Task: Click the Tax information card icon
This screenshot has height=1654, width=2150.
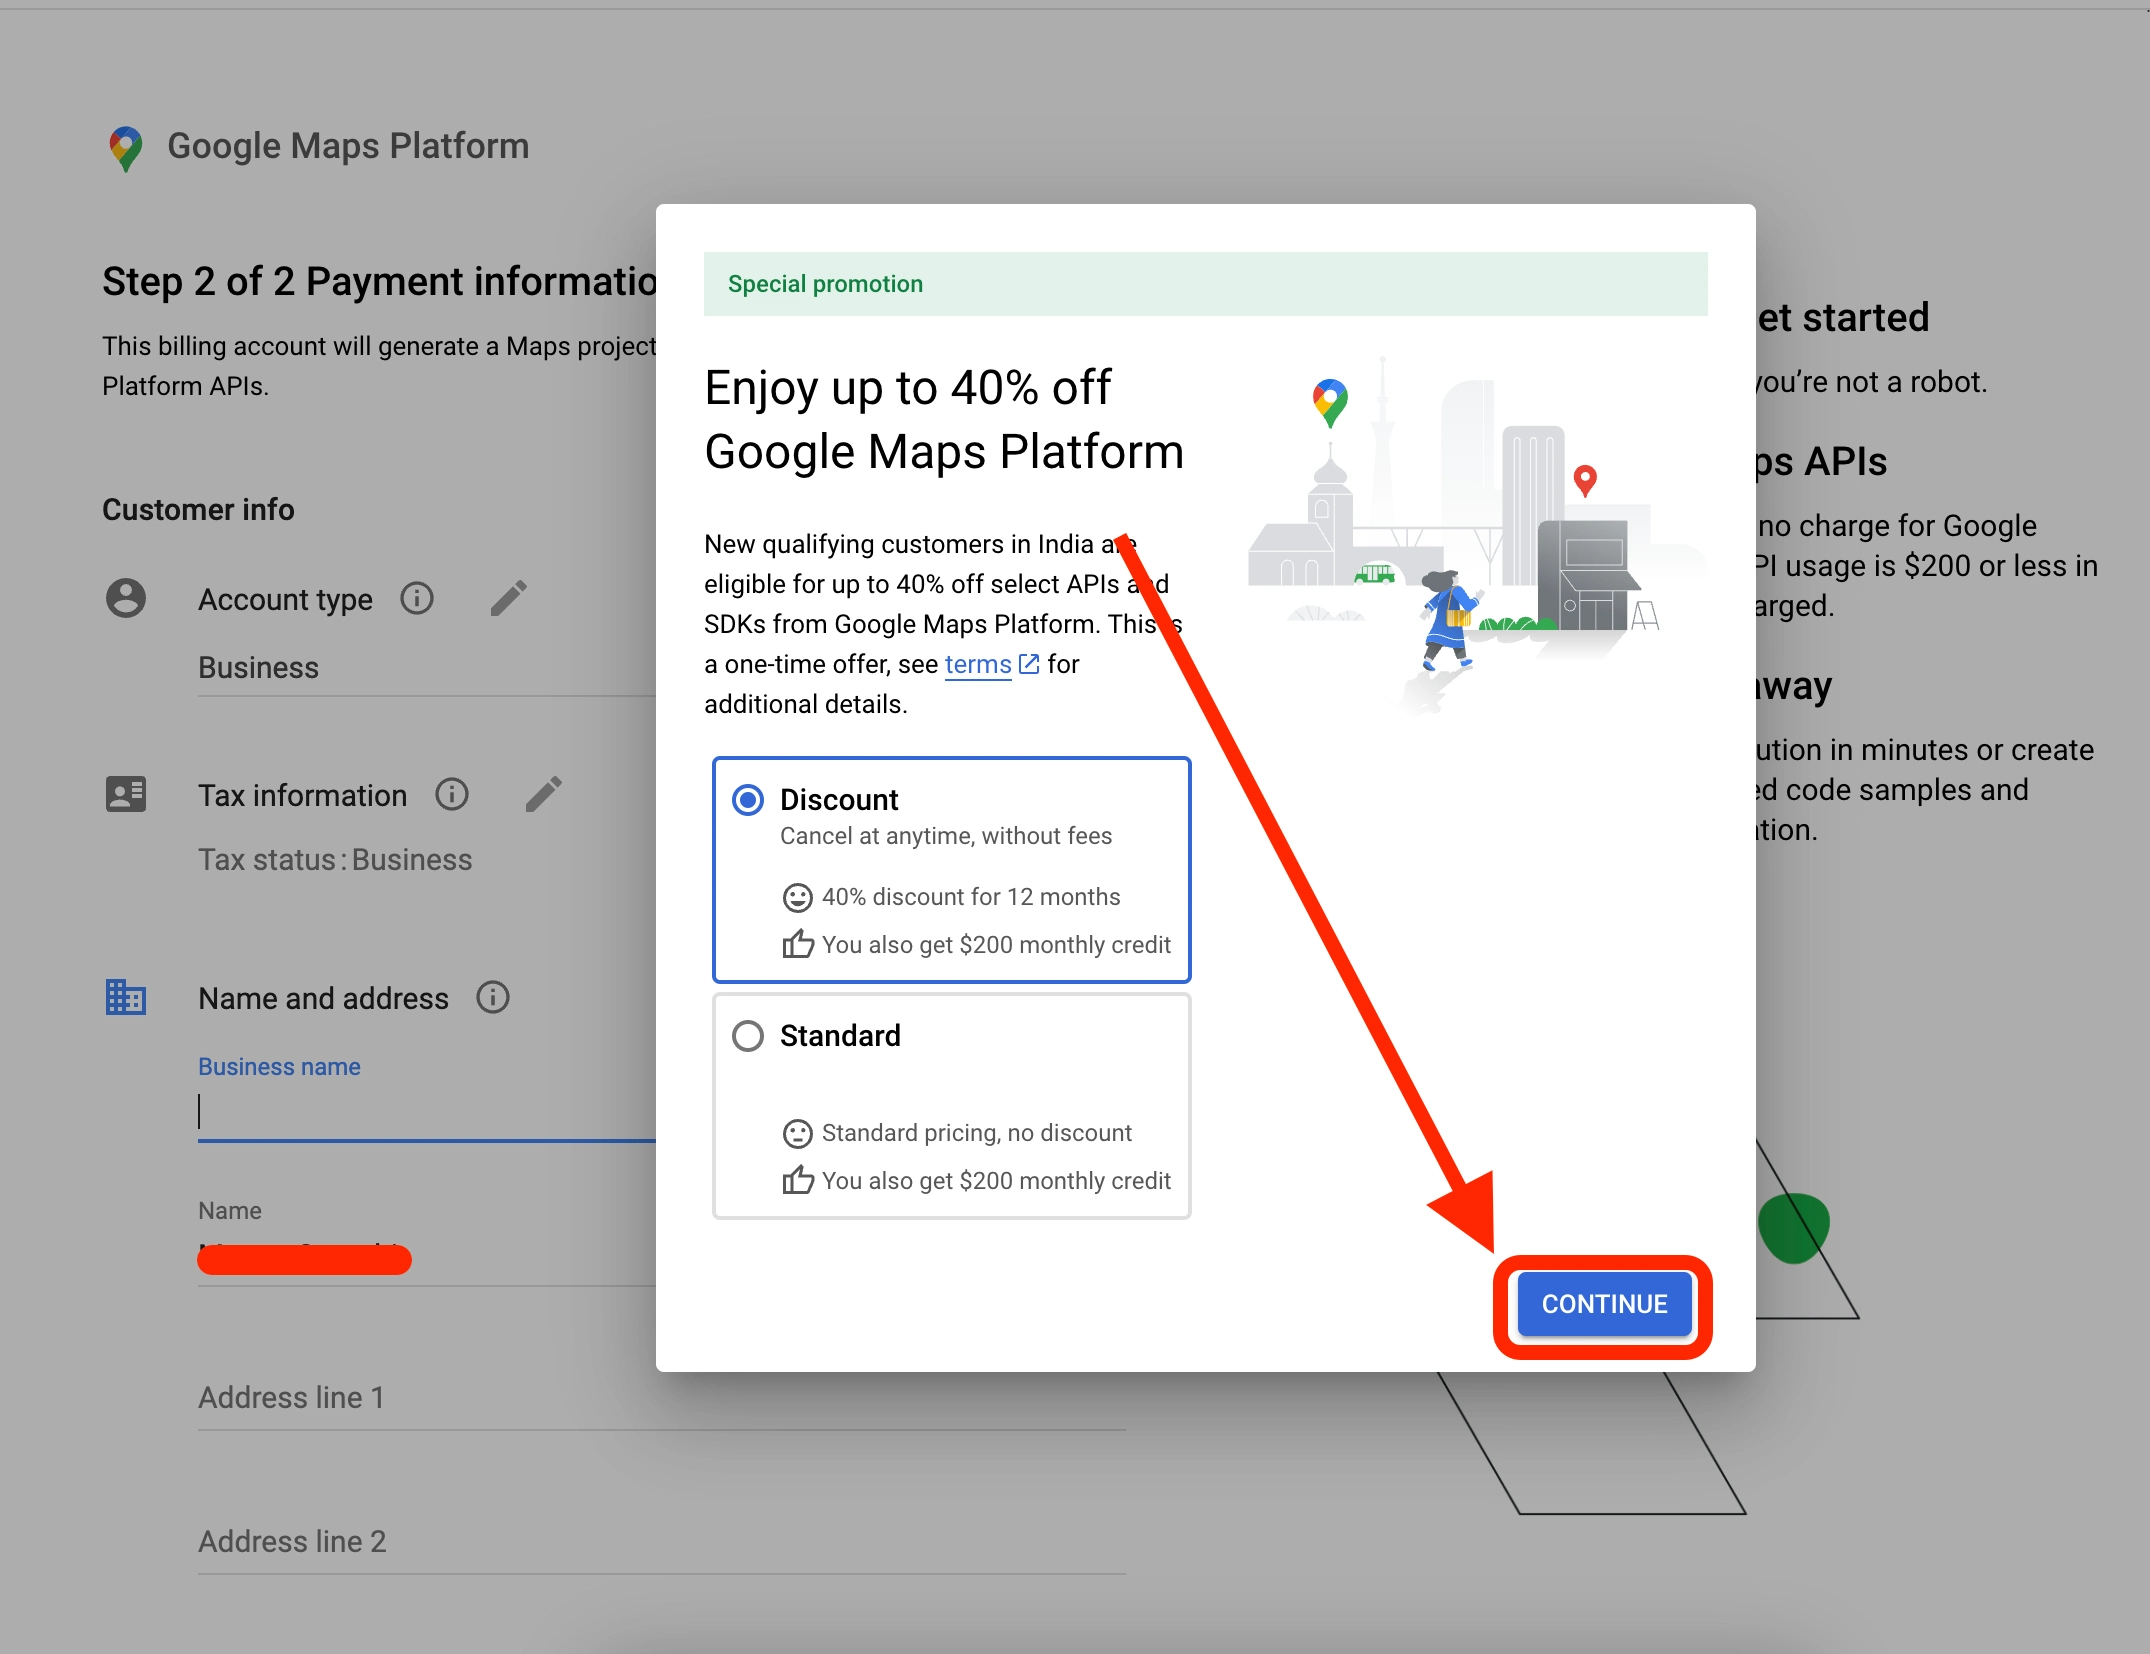Action: (x=126, y=795)
